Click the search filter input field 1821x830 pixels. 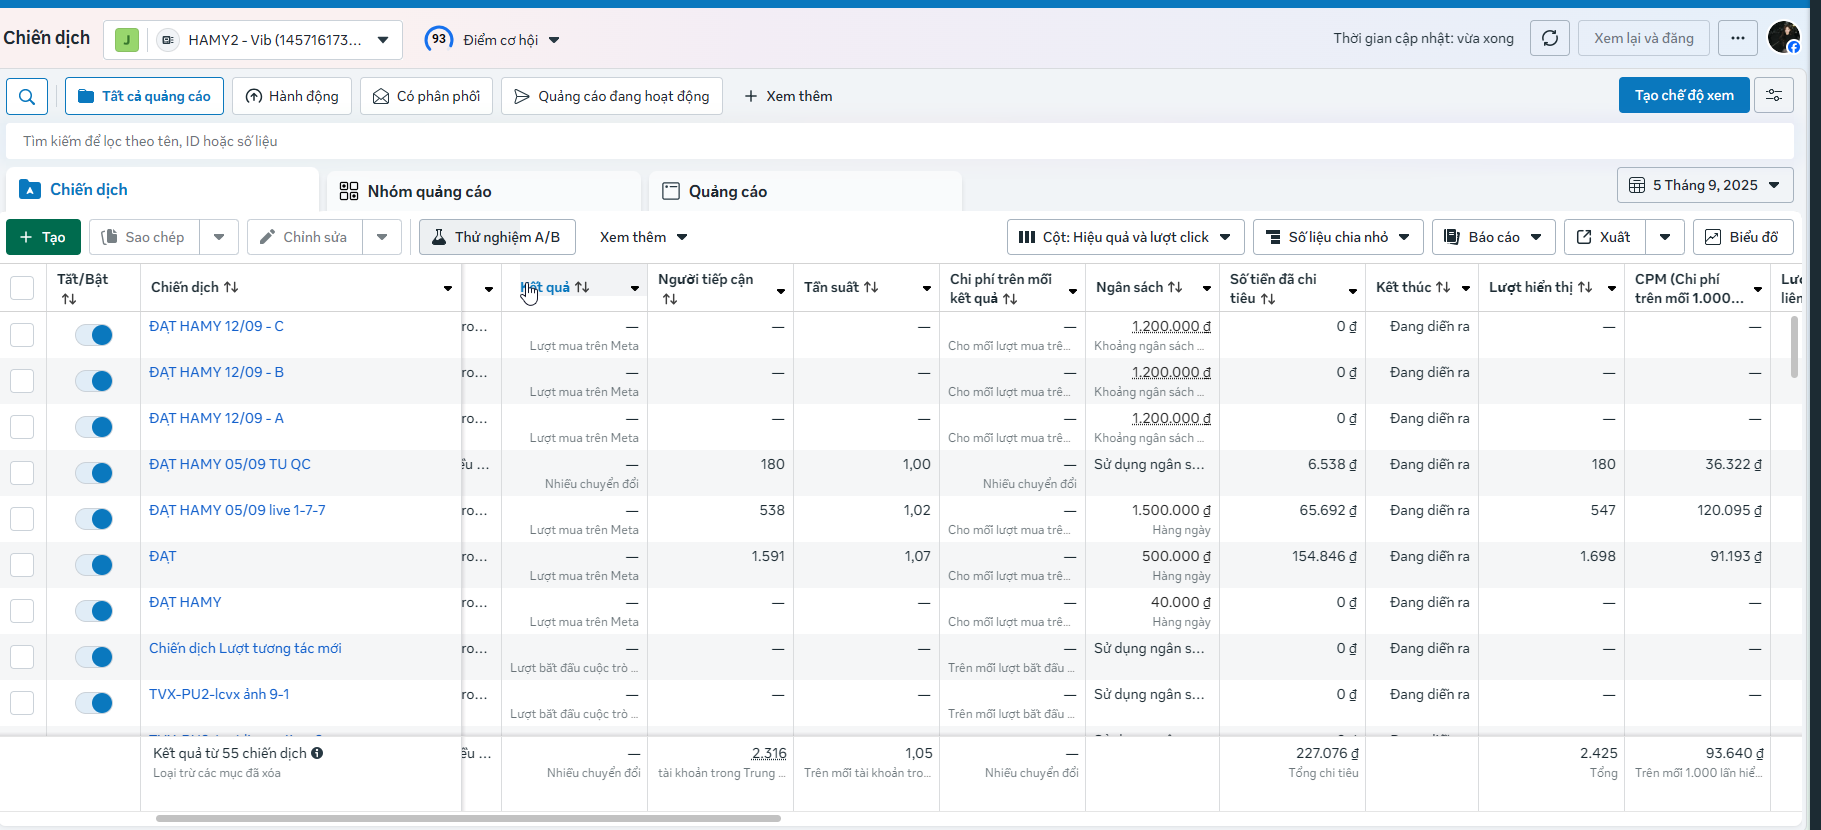point(900,141)
